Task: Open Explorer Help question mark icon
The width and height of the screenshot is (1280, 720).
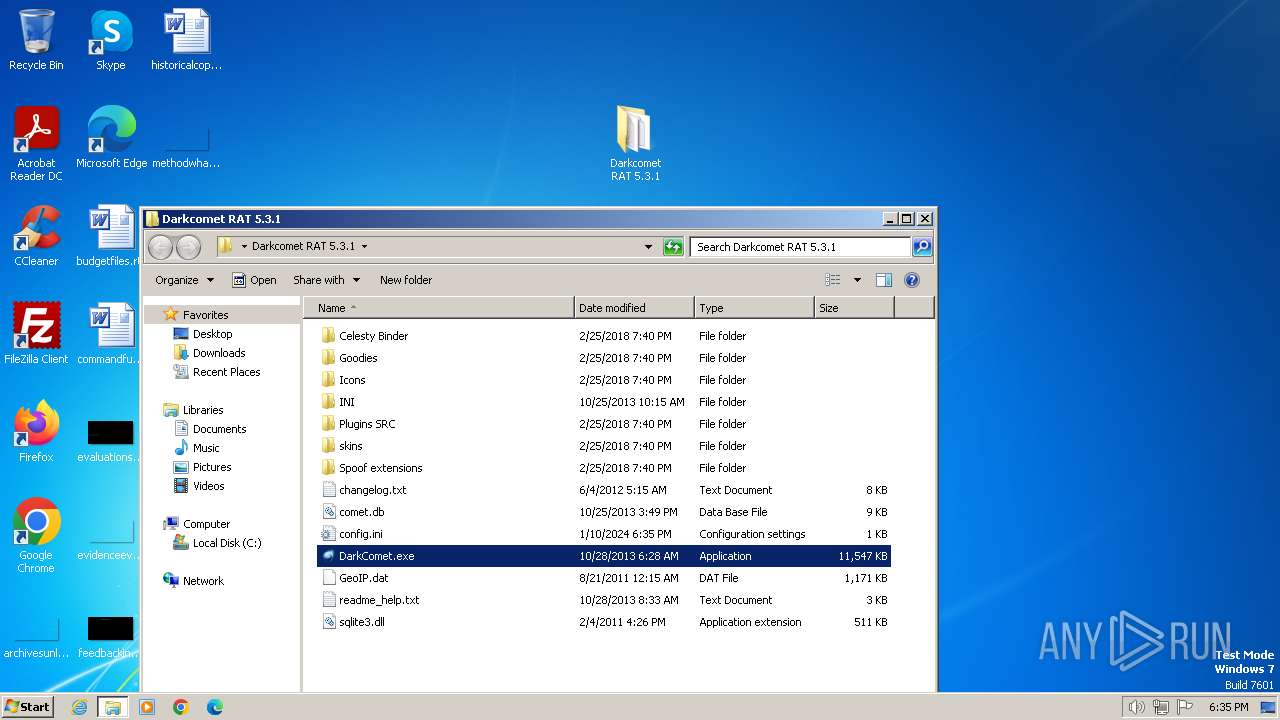Action: pyautogui.click(x=912, y=280)
